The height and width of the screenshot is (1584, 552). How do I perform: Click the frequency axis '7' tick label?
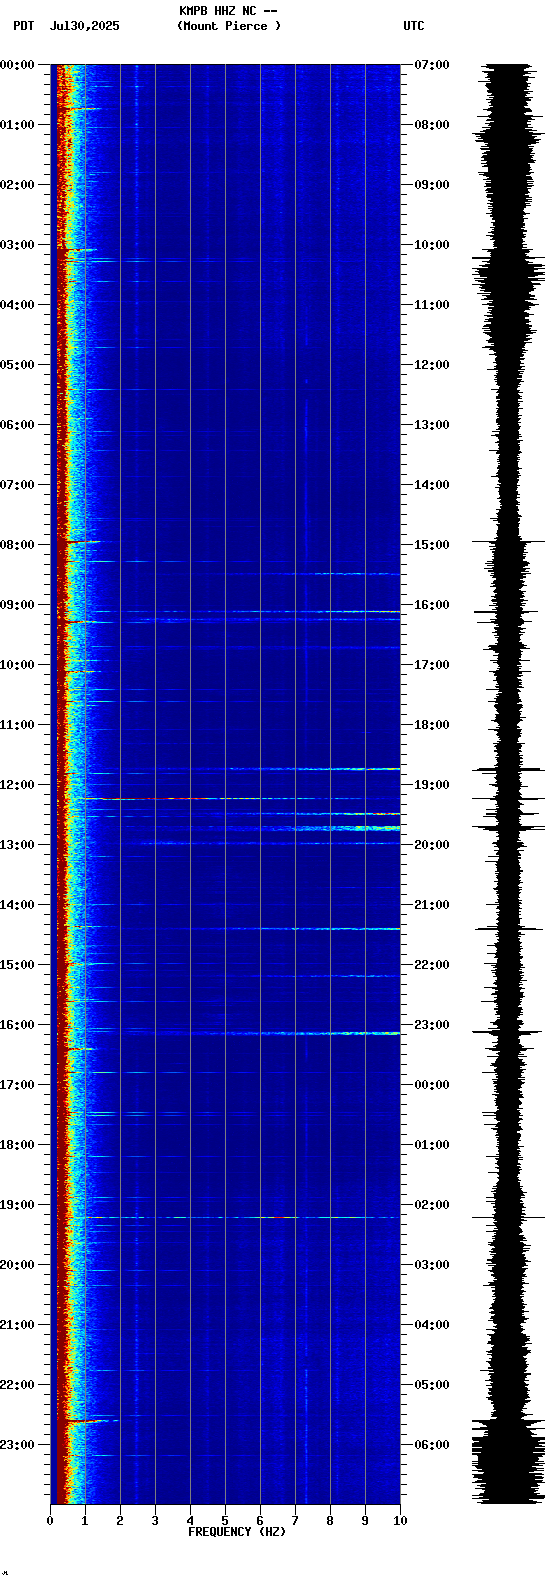[x=295, y=1521]
